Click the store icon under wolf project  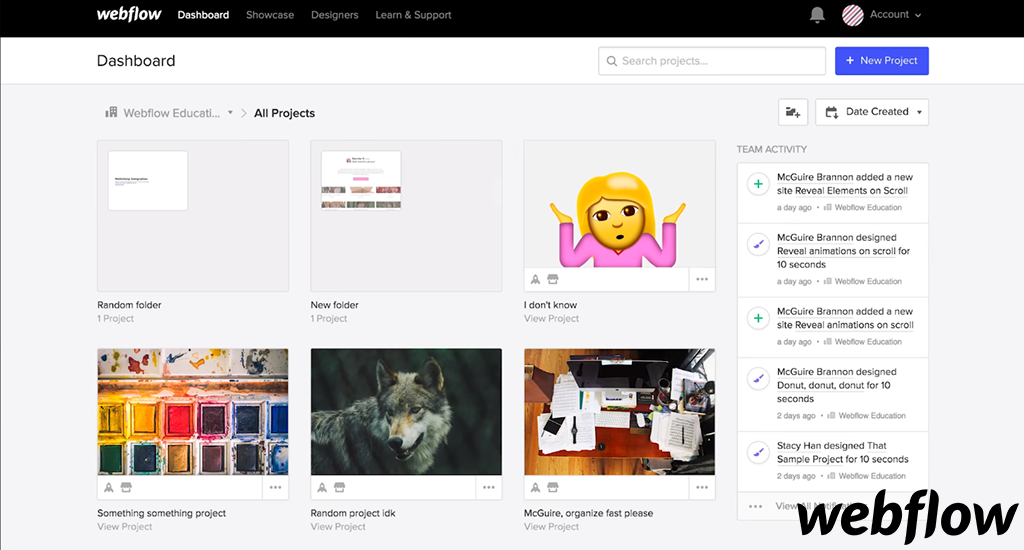340,488
